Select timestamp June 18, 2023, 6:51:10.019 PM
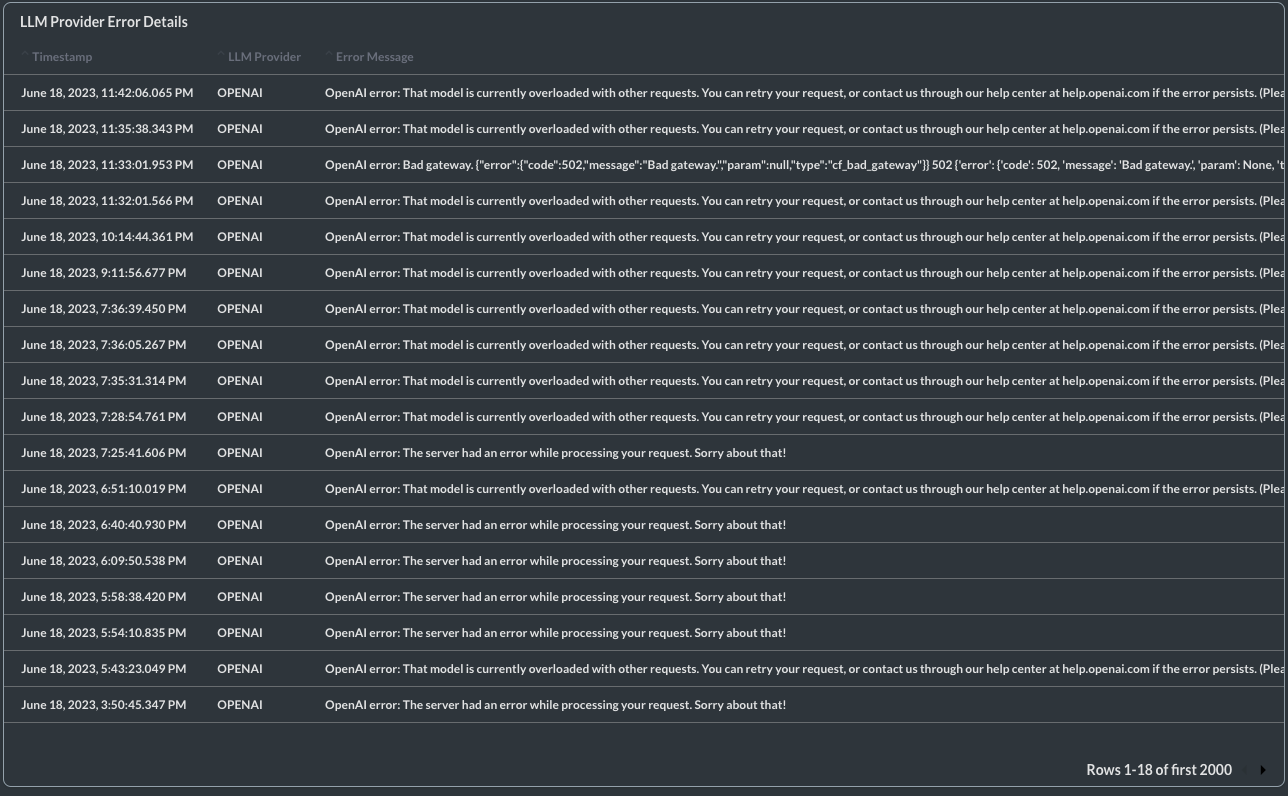The height and width of the screenshot is (796, 1288). tap(103, 489)
